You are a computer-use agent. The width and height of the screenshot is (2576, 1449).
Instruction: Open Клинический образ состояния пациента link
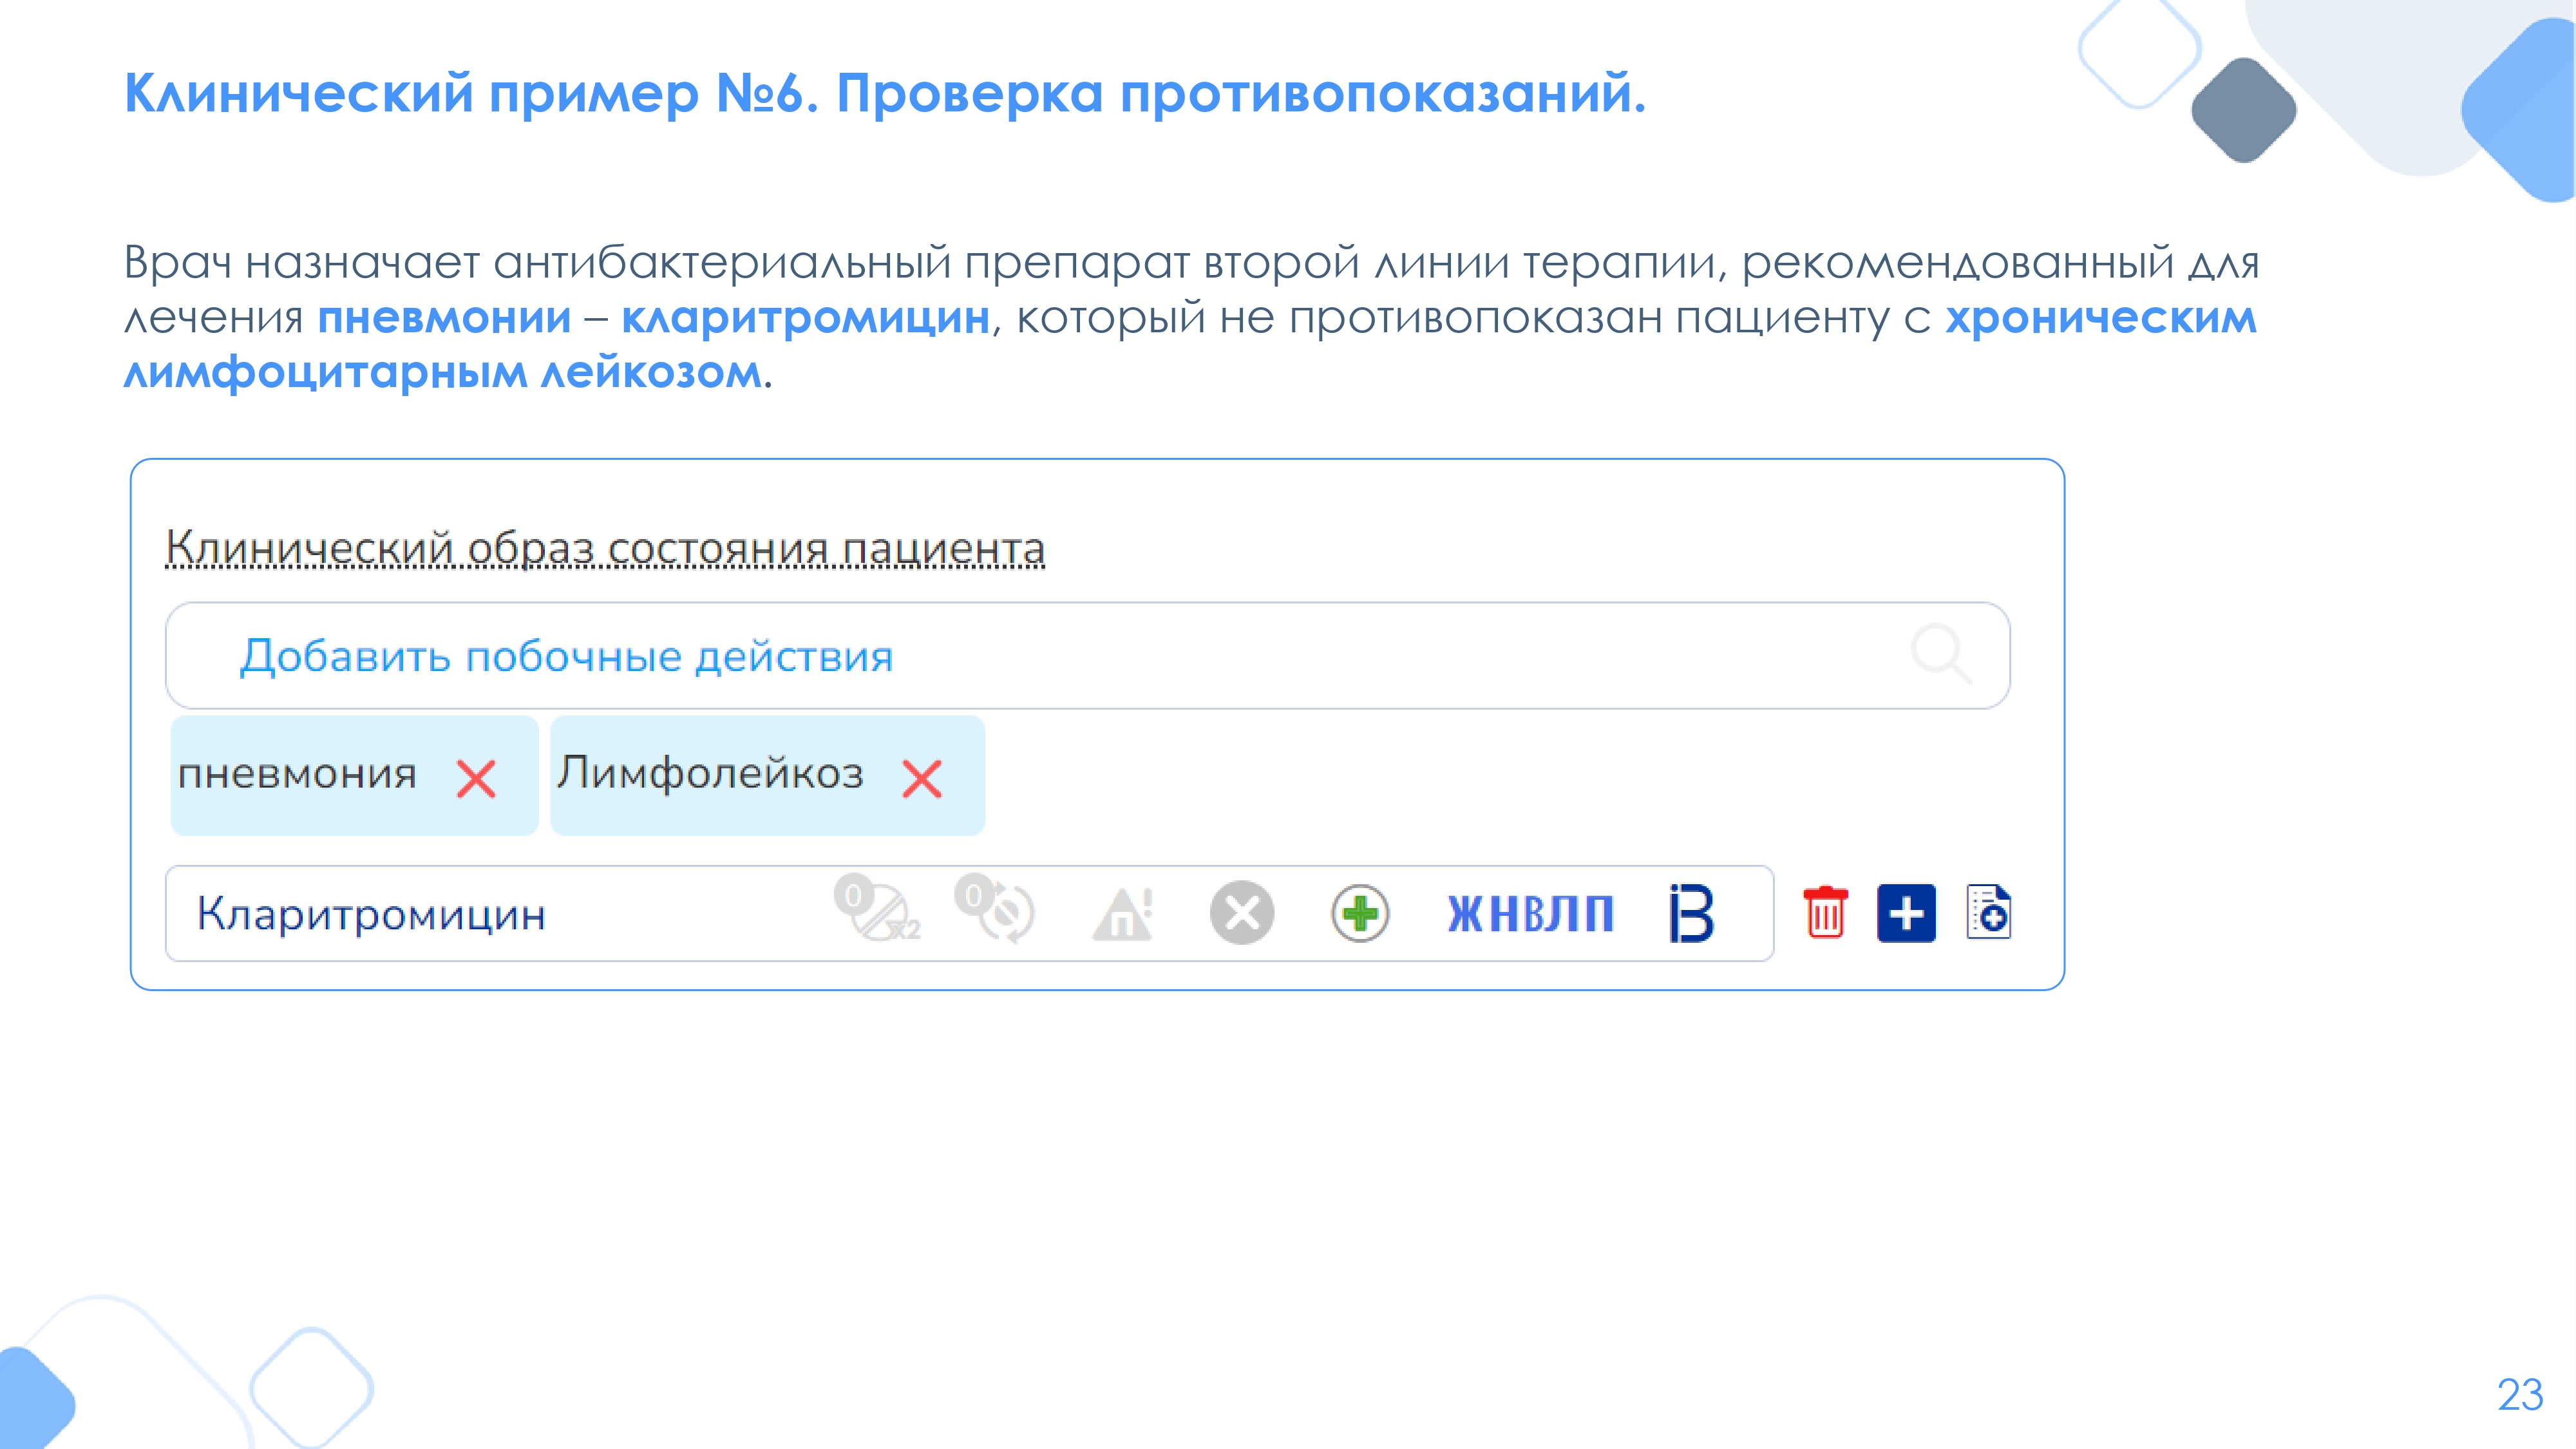tap(605, 548)
